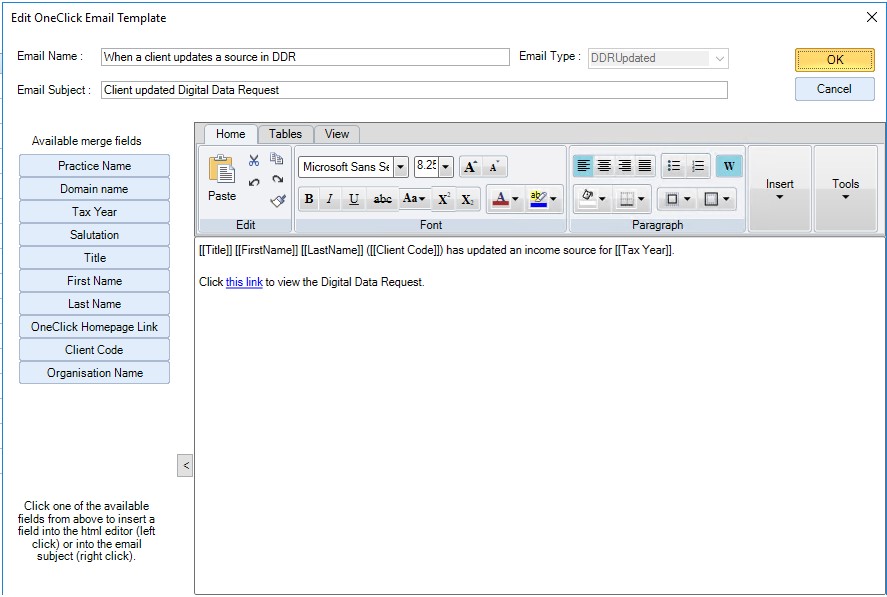Undo the last edit
The image size is (887, 597).
pos(254,182)
